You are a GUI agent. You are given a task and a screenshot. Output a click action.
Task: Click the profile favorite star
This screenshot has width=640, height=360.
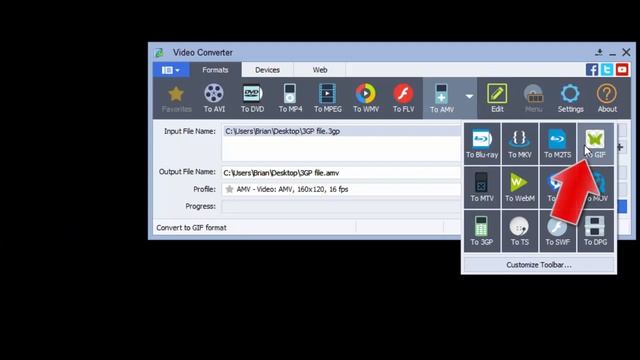coord(229,189)
